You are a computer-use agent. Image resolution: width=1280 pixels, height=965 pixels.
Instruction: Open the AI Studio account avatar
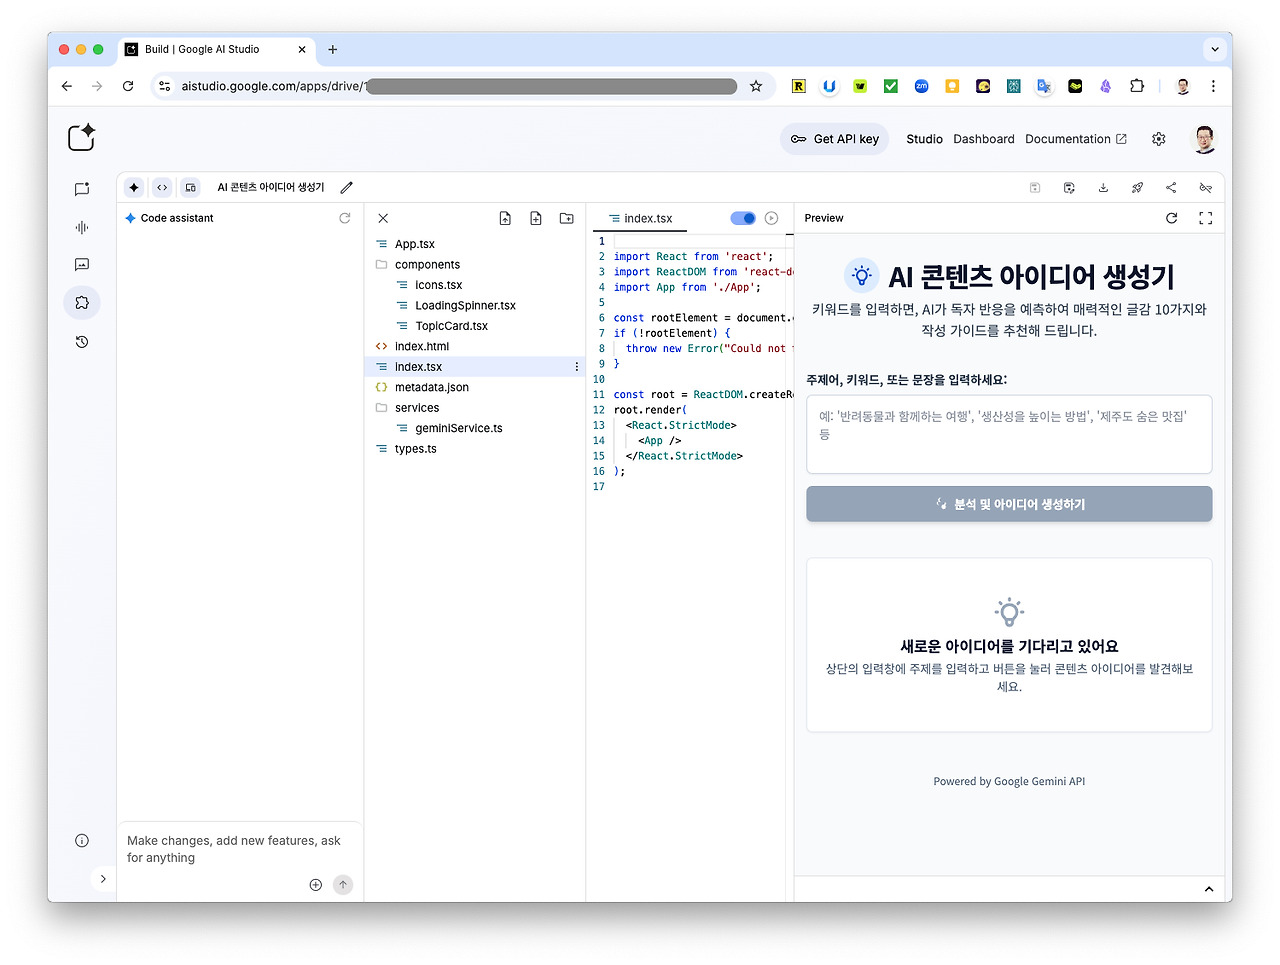(x=1205, y=139)
